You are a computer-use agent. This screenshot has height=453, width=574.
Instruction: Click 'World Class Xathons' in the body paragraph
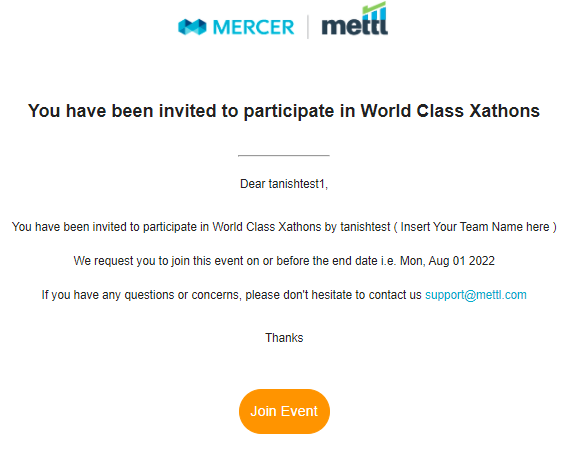(x=266, y=227)
